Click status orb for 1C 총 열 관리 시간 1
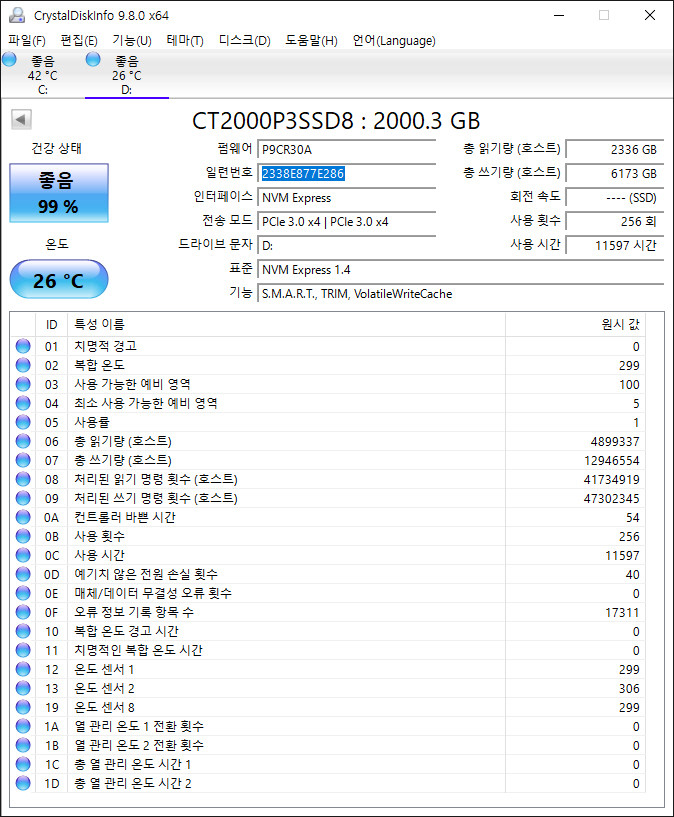The image size is (674, 817). tap(23, 764)
